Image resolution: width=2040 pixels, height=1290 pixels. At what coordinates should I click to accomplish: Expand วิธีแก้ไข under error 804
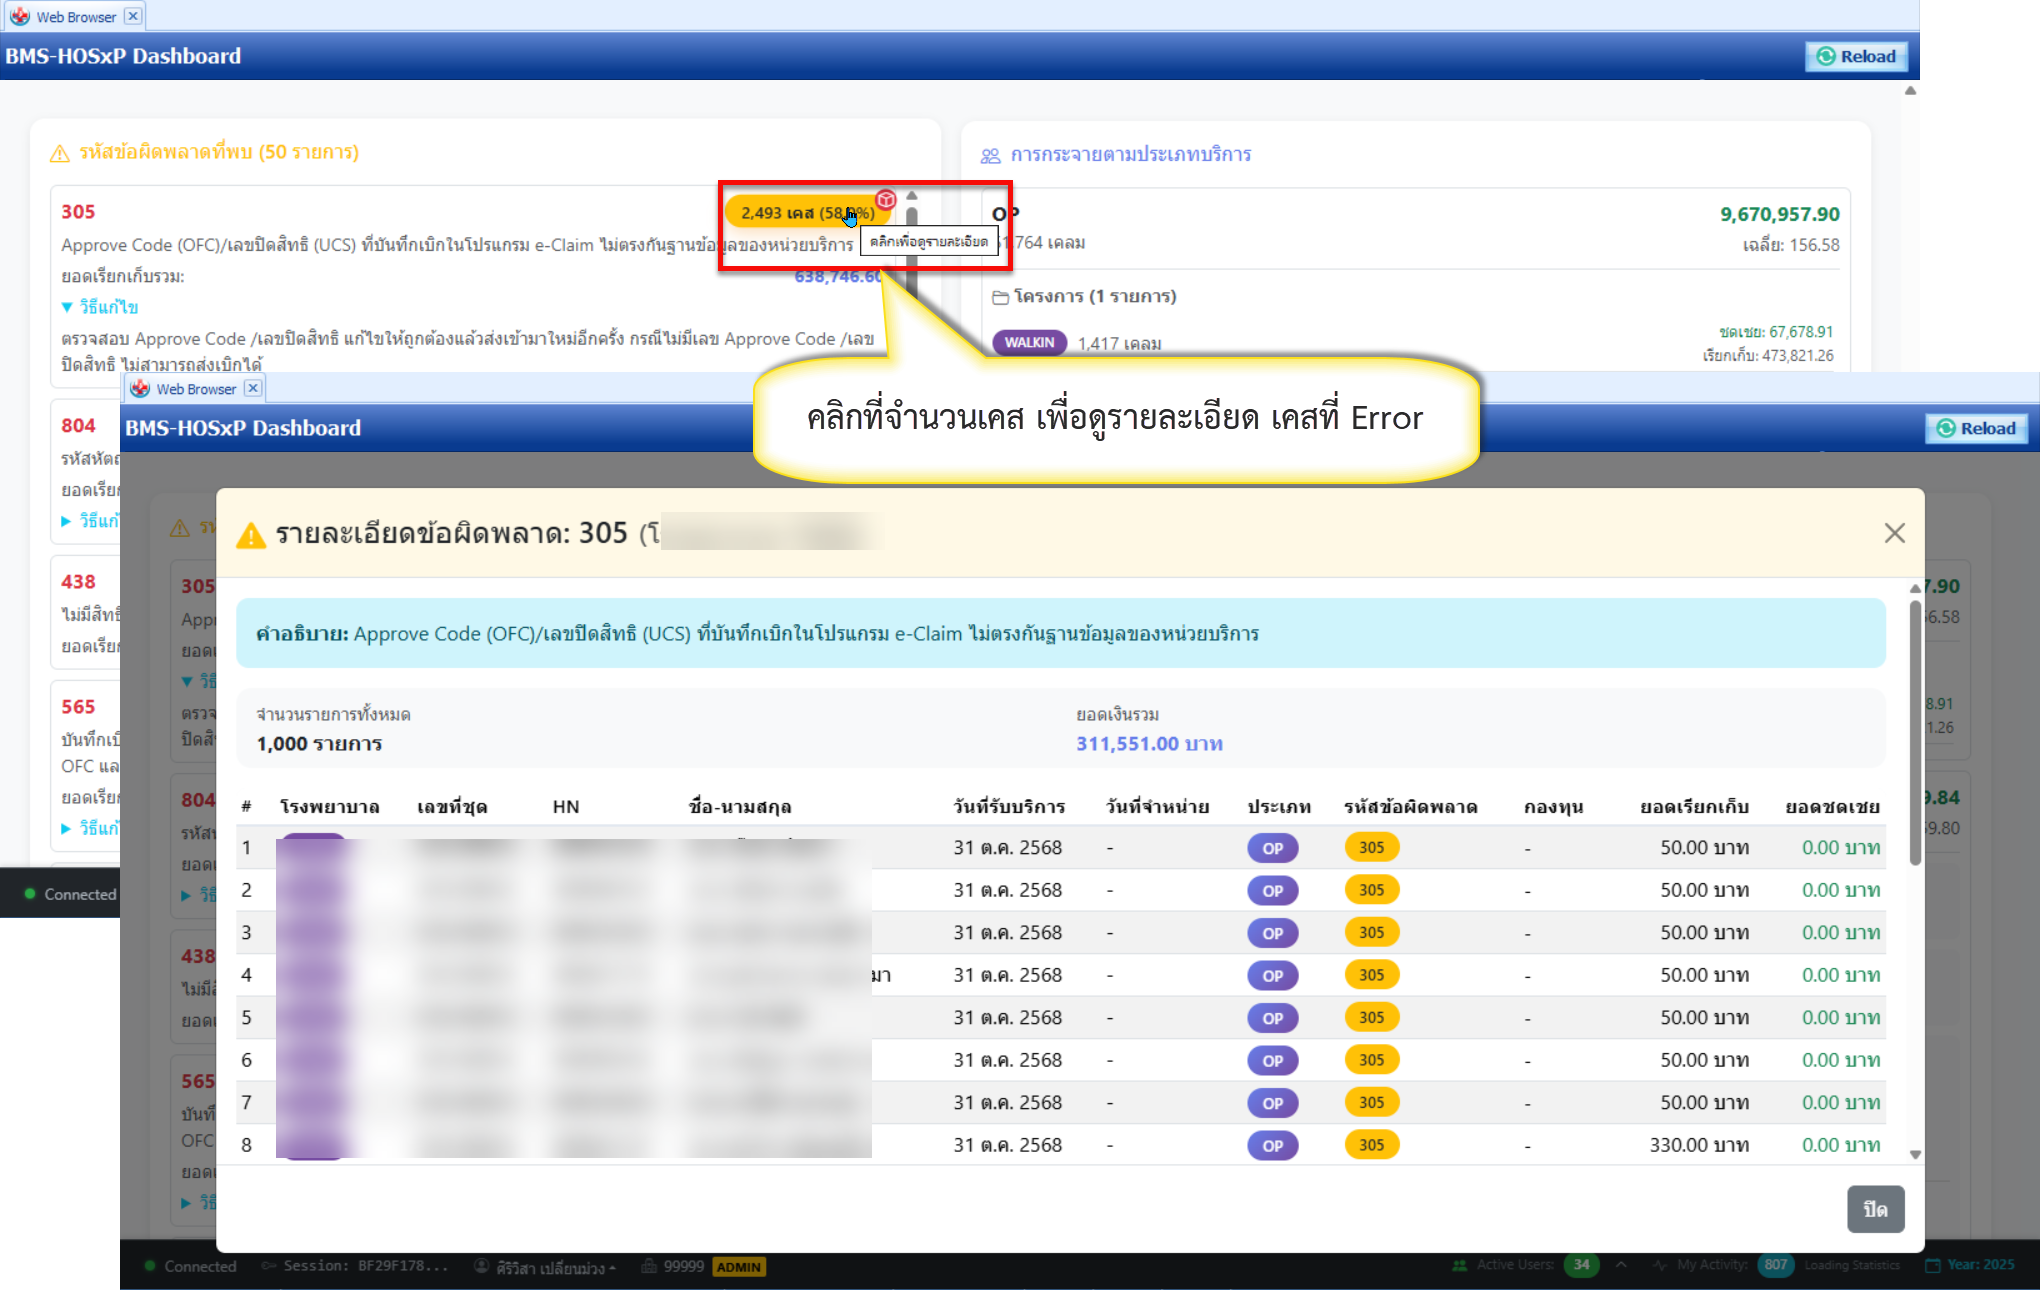[x=90, y=521]
